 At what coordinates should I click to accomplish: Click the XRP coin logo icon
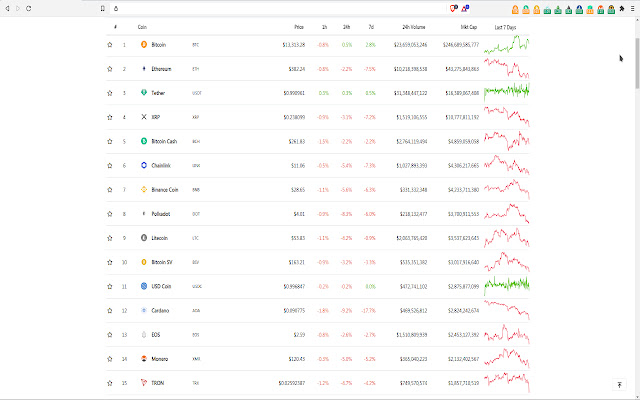click(144, 117)
